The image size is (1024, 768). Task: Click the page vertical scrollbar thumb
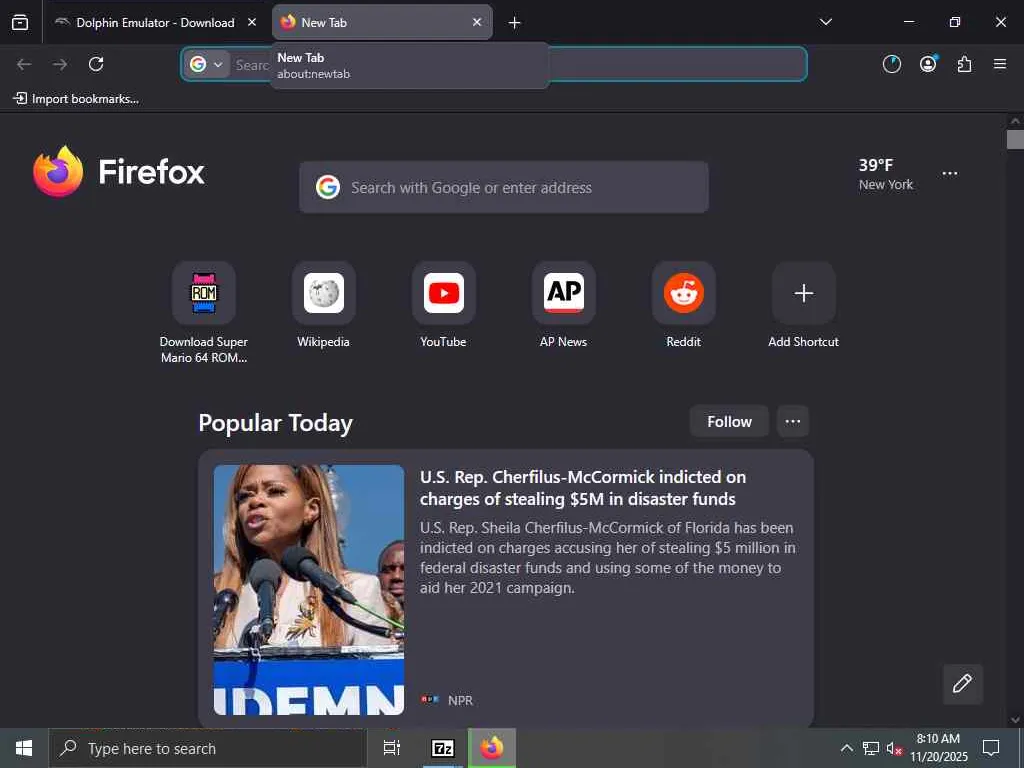coord(1015,140)
